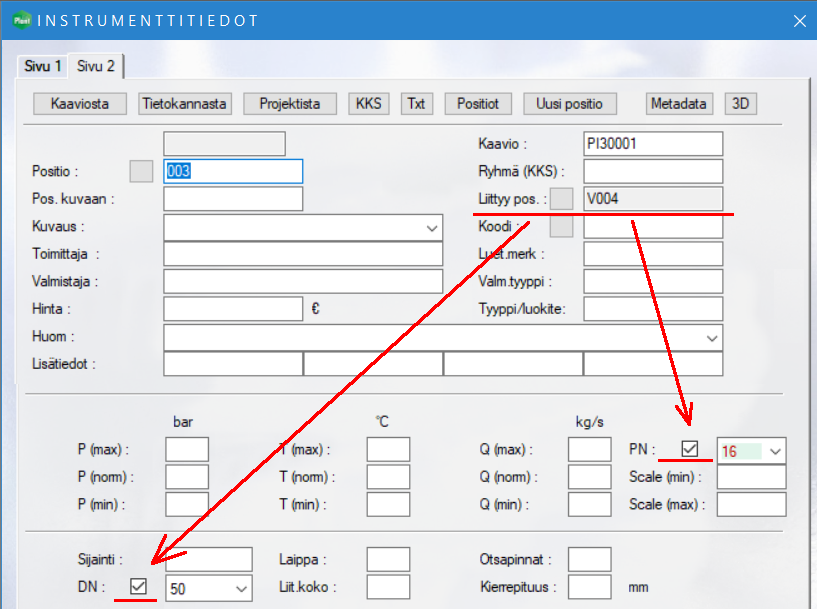The width and height of the screenshot is (817, 609).
Task: Click the Scale (min) input field
Action: (x=751, y=477)
